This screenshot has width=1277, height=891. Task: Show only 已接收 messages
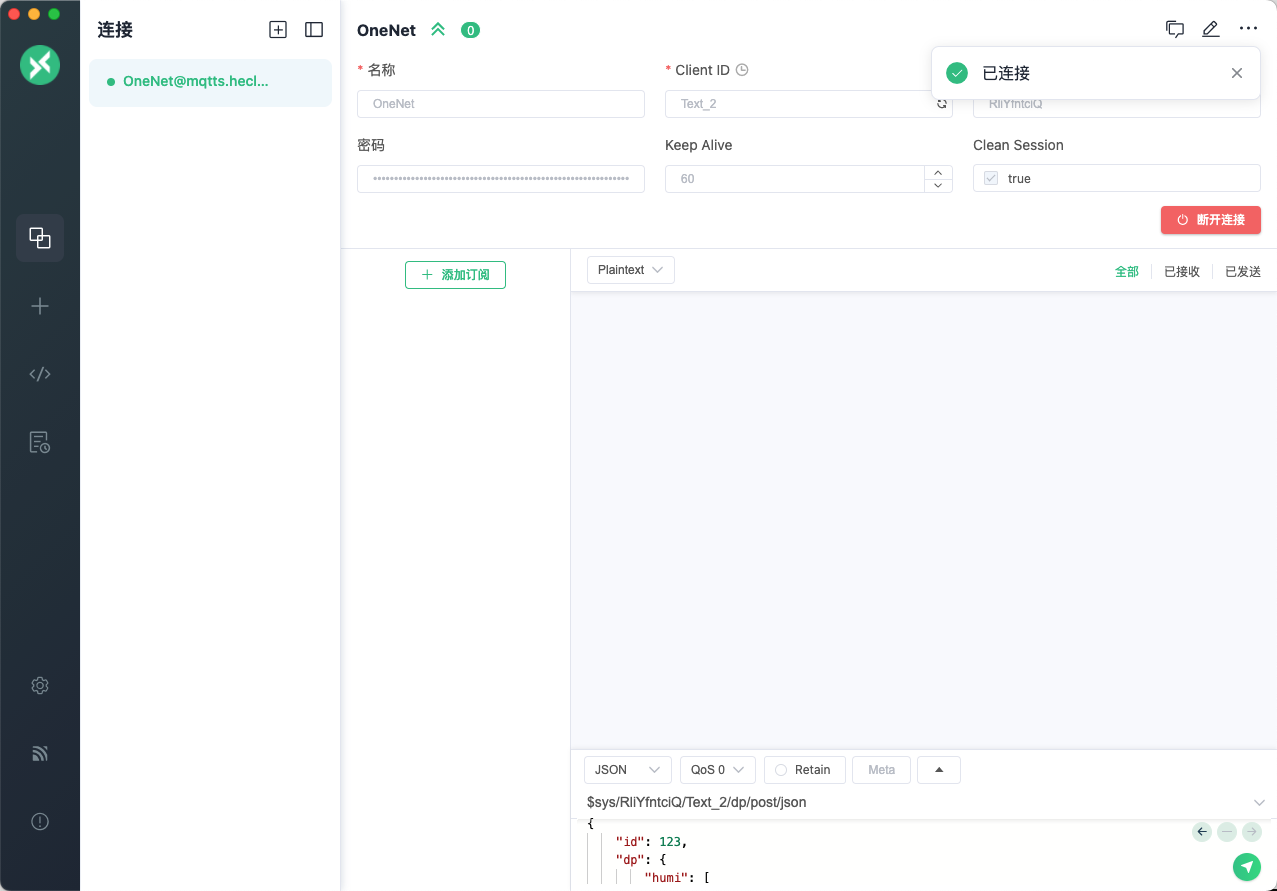coord(1181,272)
